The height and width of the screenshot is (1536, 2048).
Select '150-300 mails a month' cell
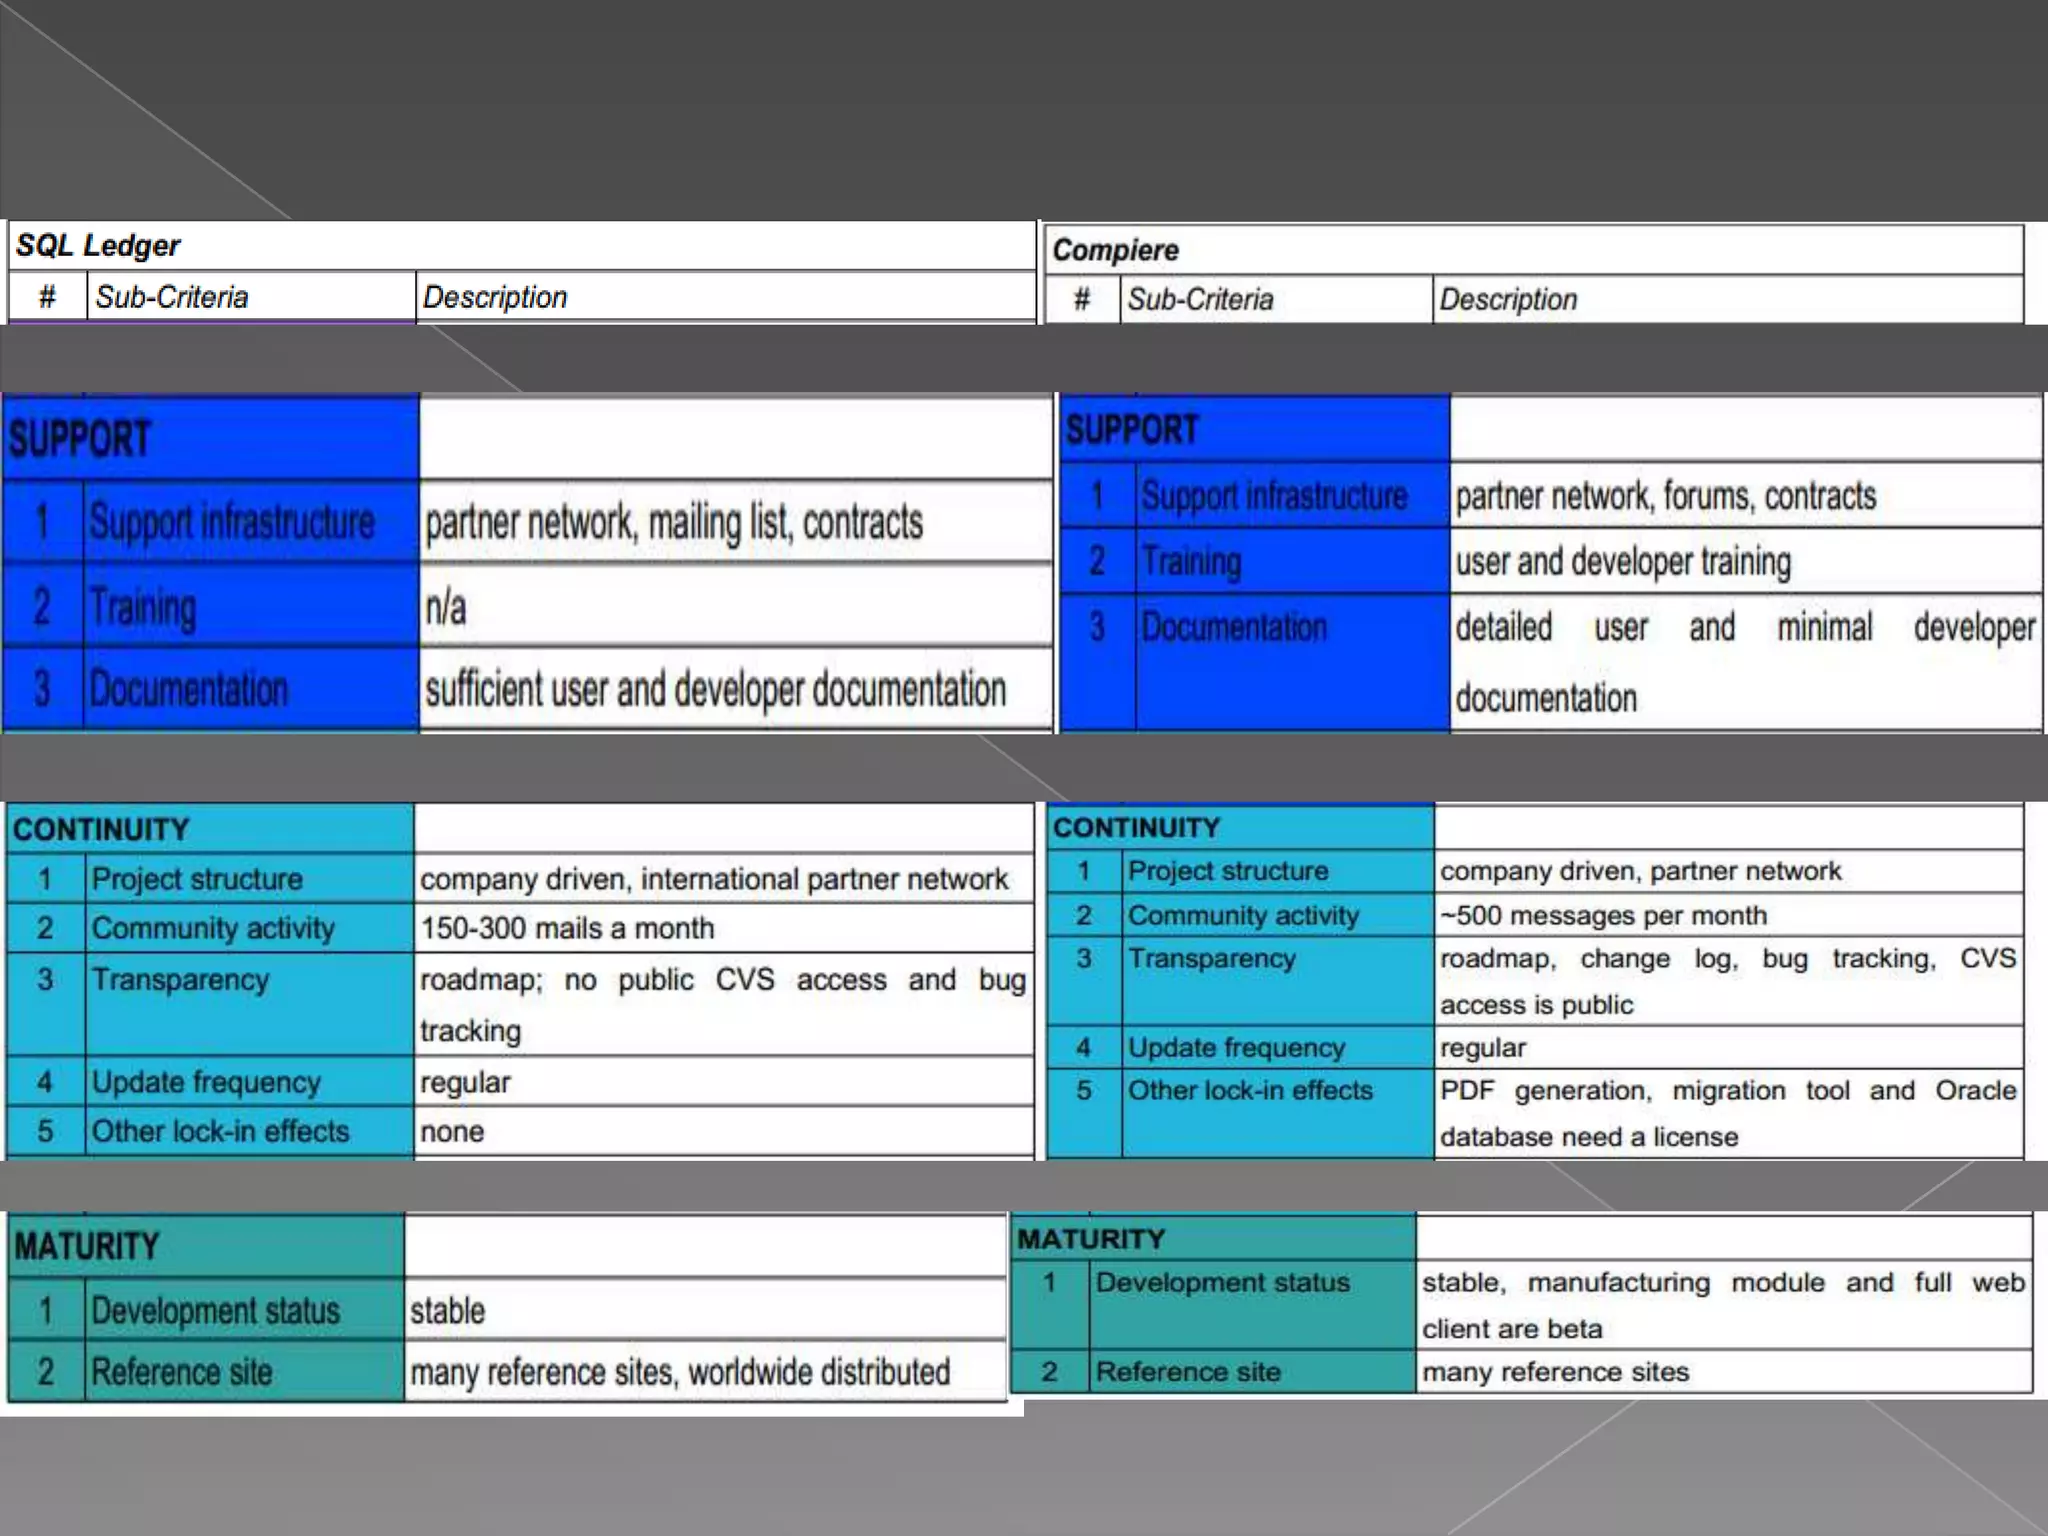pos(567,929)
